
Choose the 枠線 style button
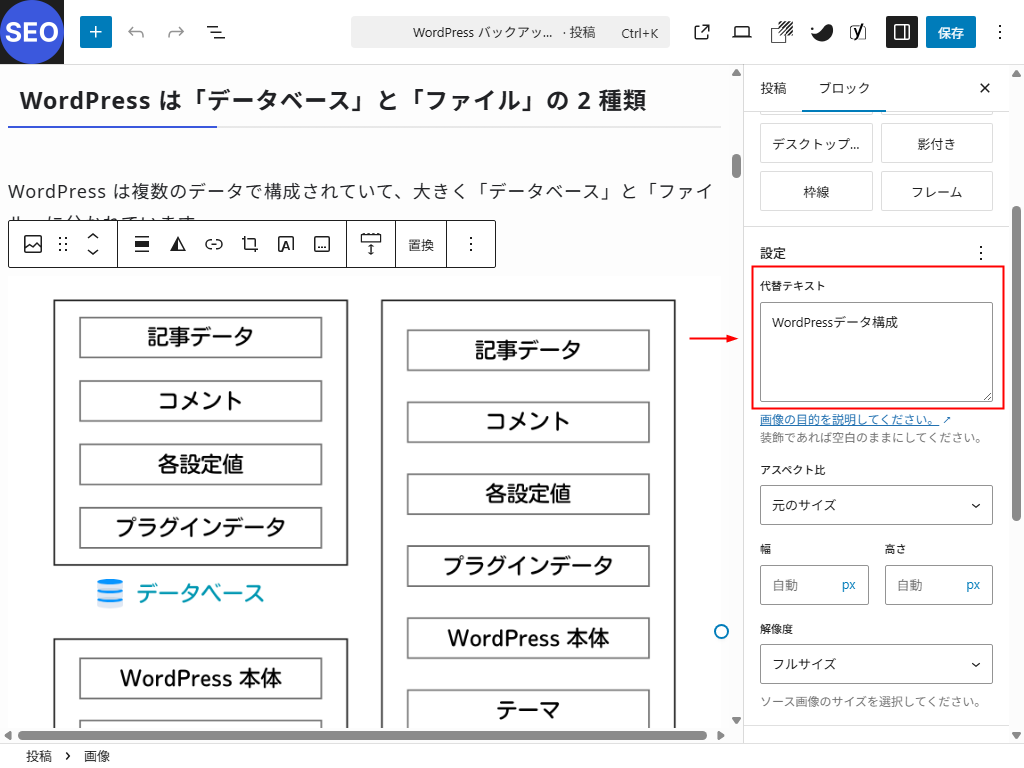pyautogui.click(x=816, y=191)
